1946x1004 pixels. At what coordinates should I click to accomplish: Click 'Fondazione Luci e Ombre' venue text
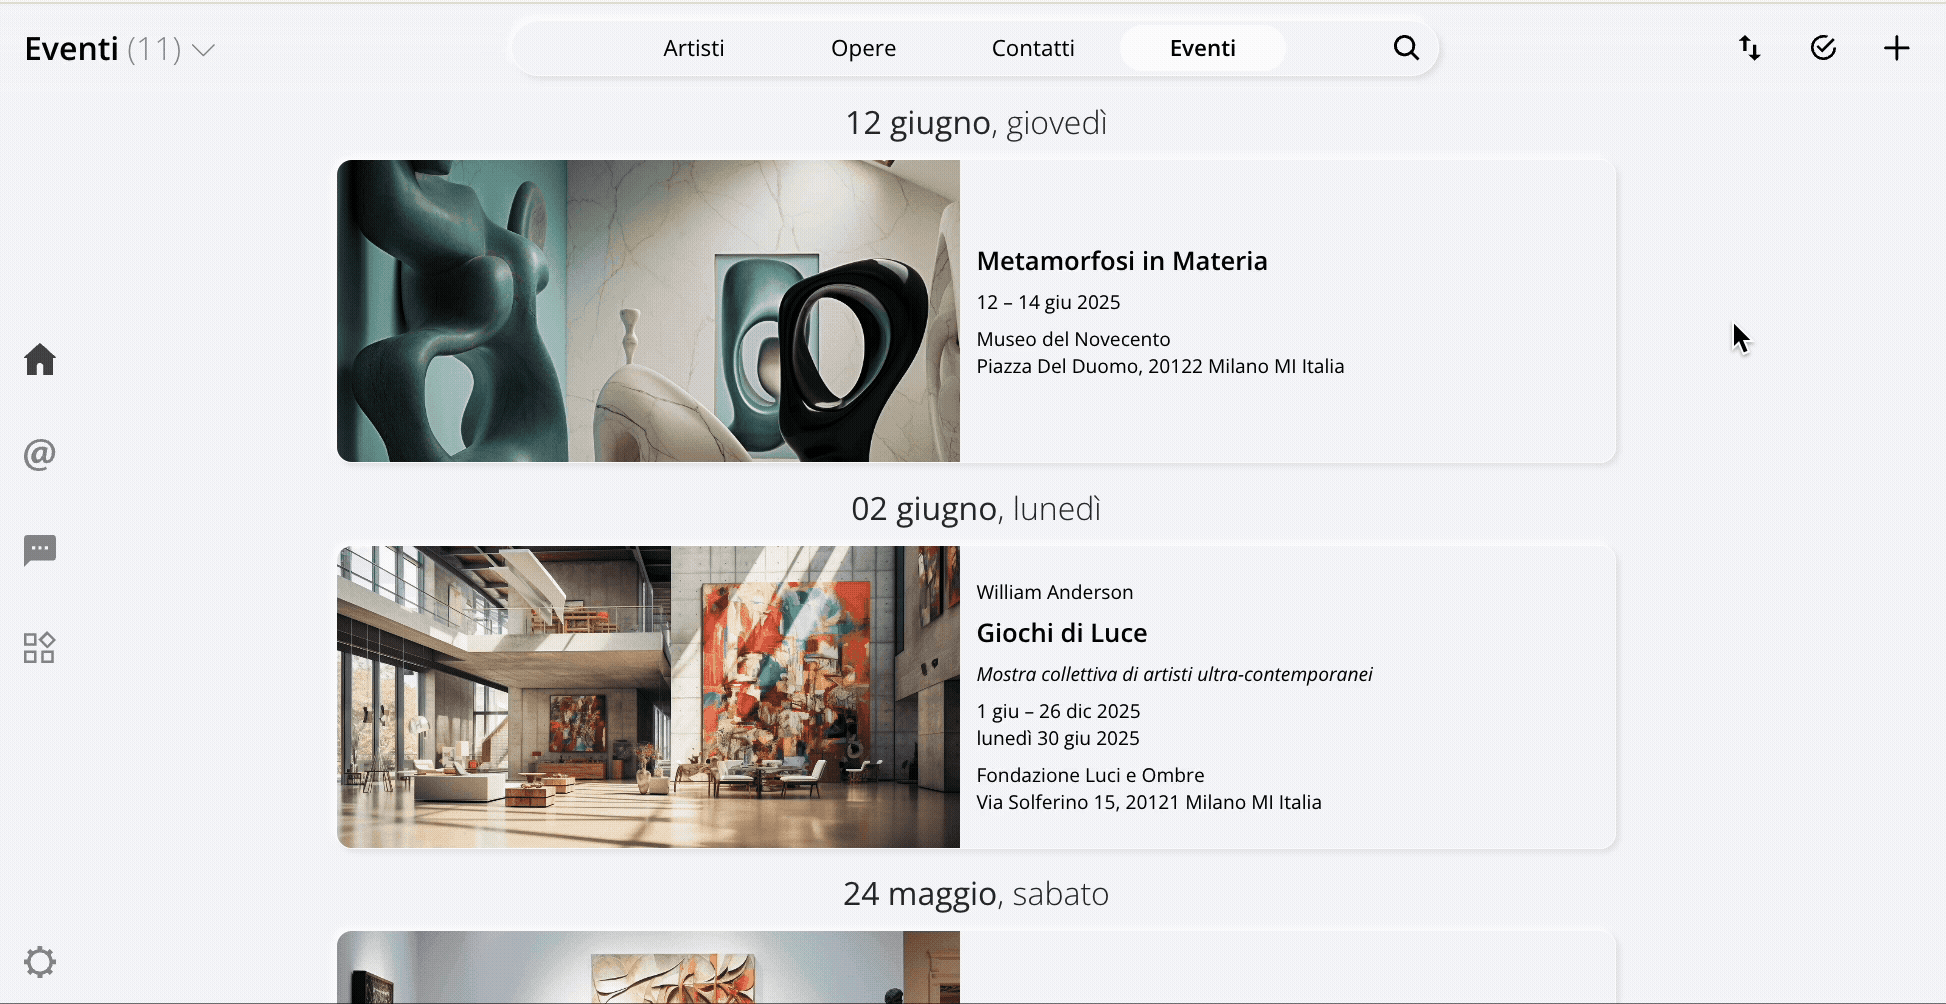click(x=1090, y=775)
